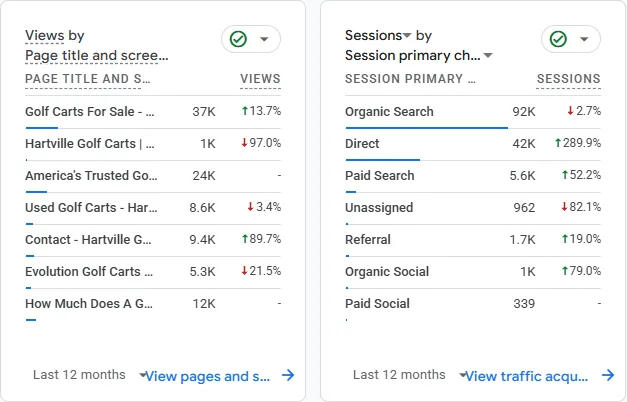The image size is (627, 402).
Task: Click 13.7% increase for Golf Carts For Sale
Action: point(261,111)
